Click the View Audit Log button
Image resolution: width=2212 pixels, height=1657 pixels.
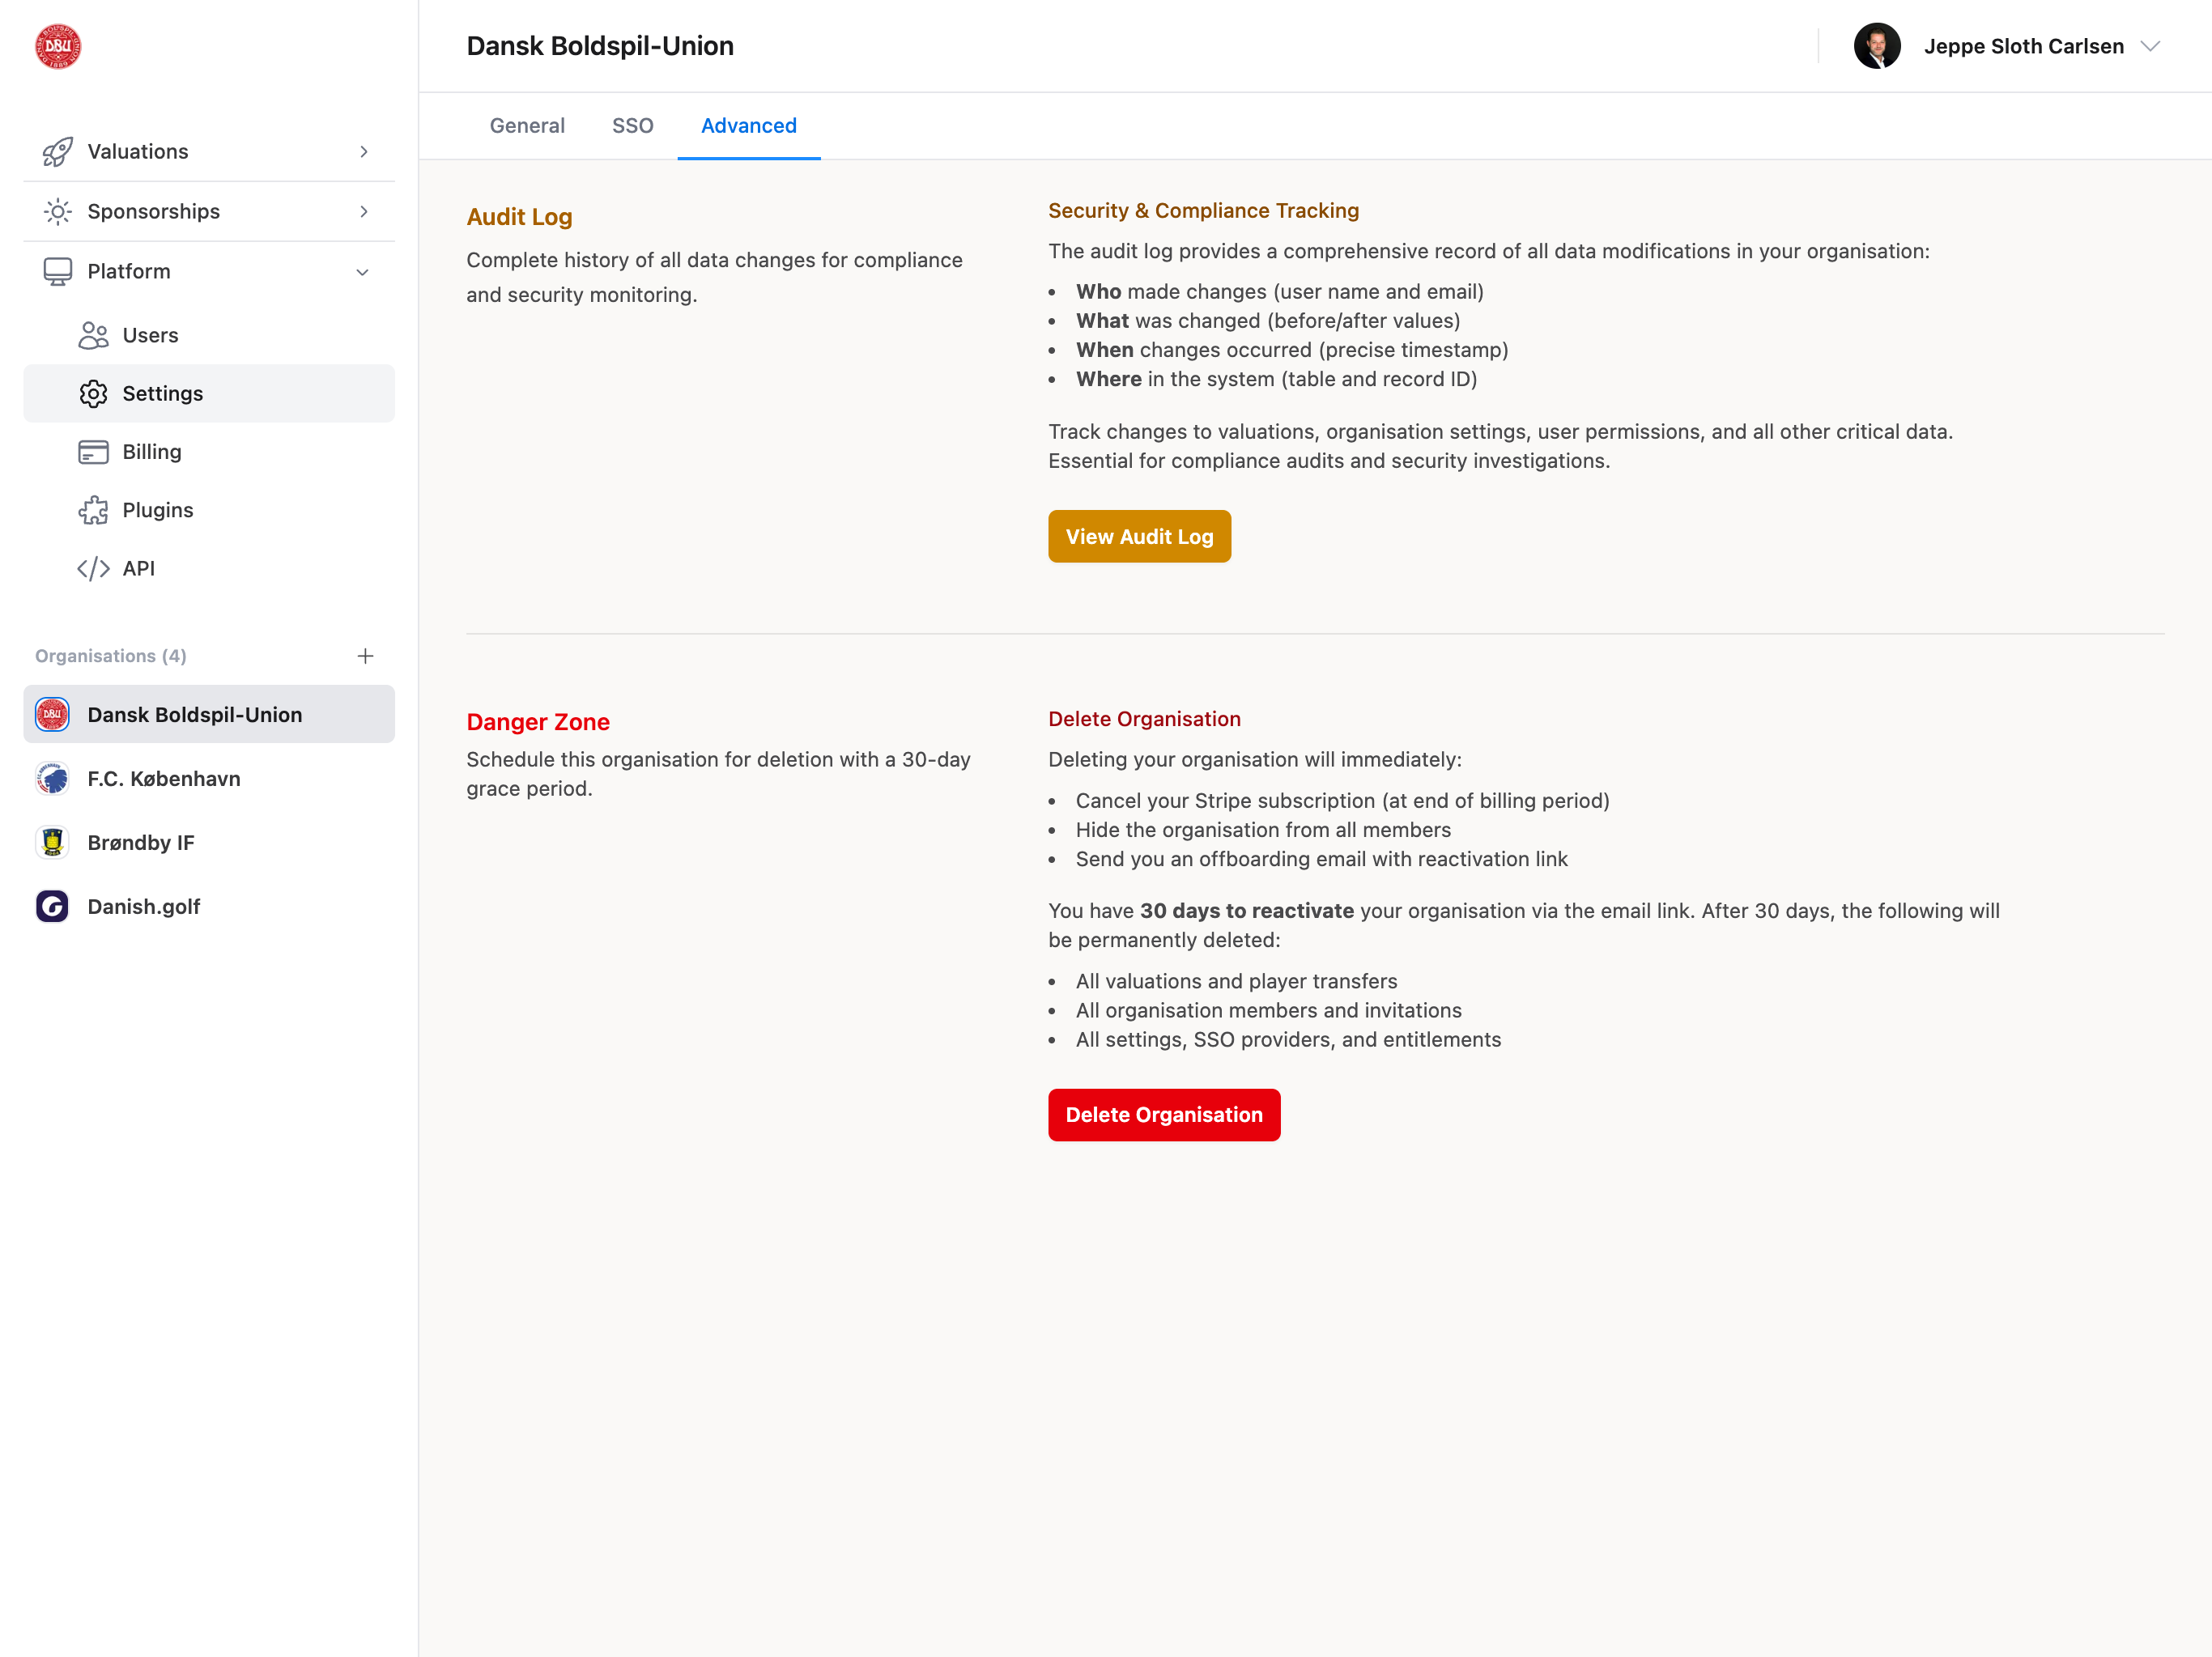pos(1139,537)
